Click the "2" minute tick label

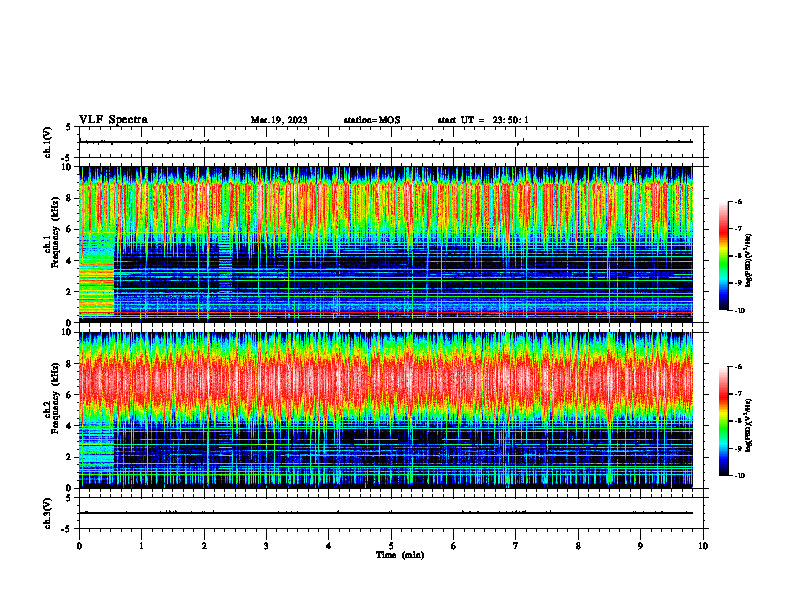pos(204,546)
